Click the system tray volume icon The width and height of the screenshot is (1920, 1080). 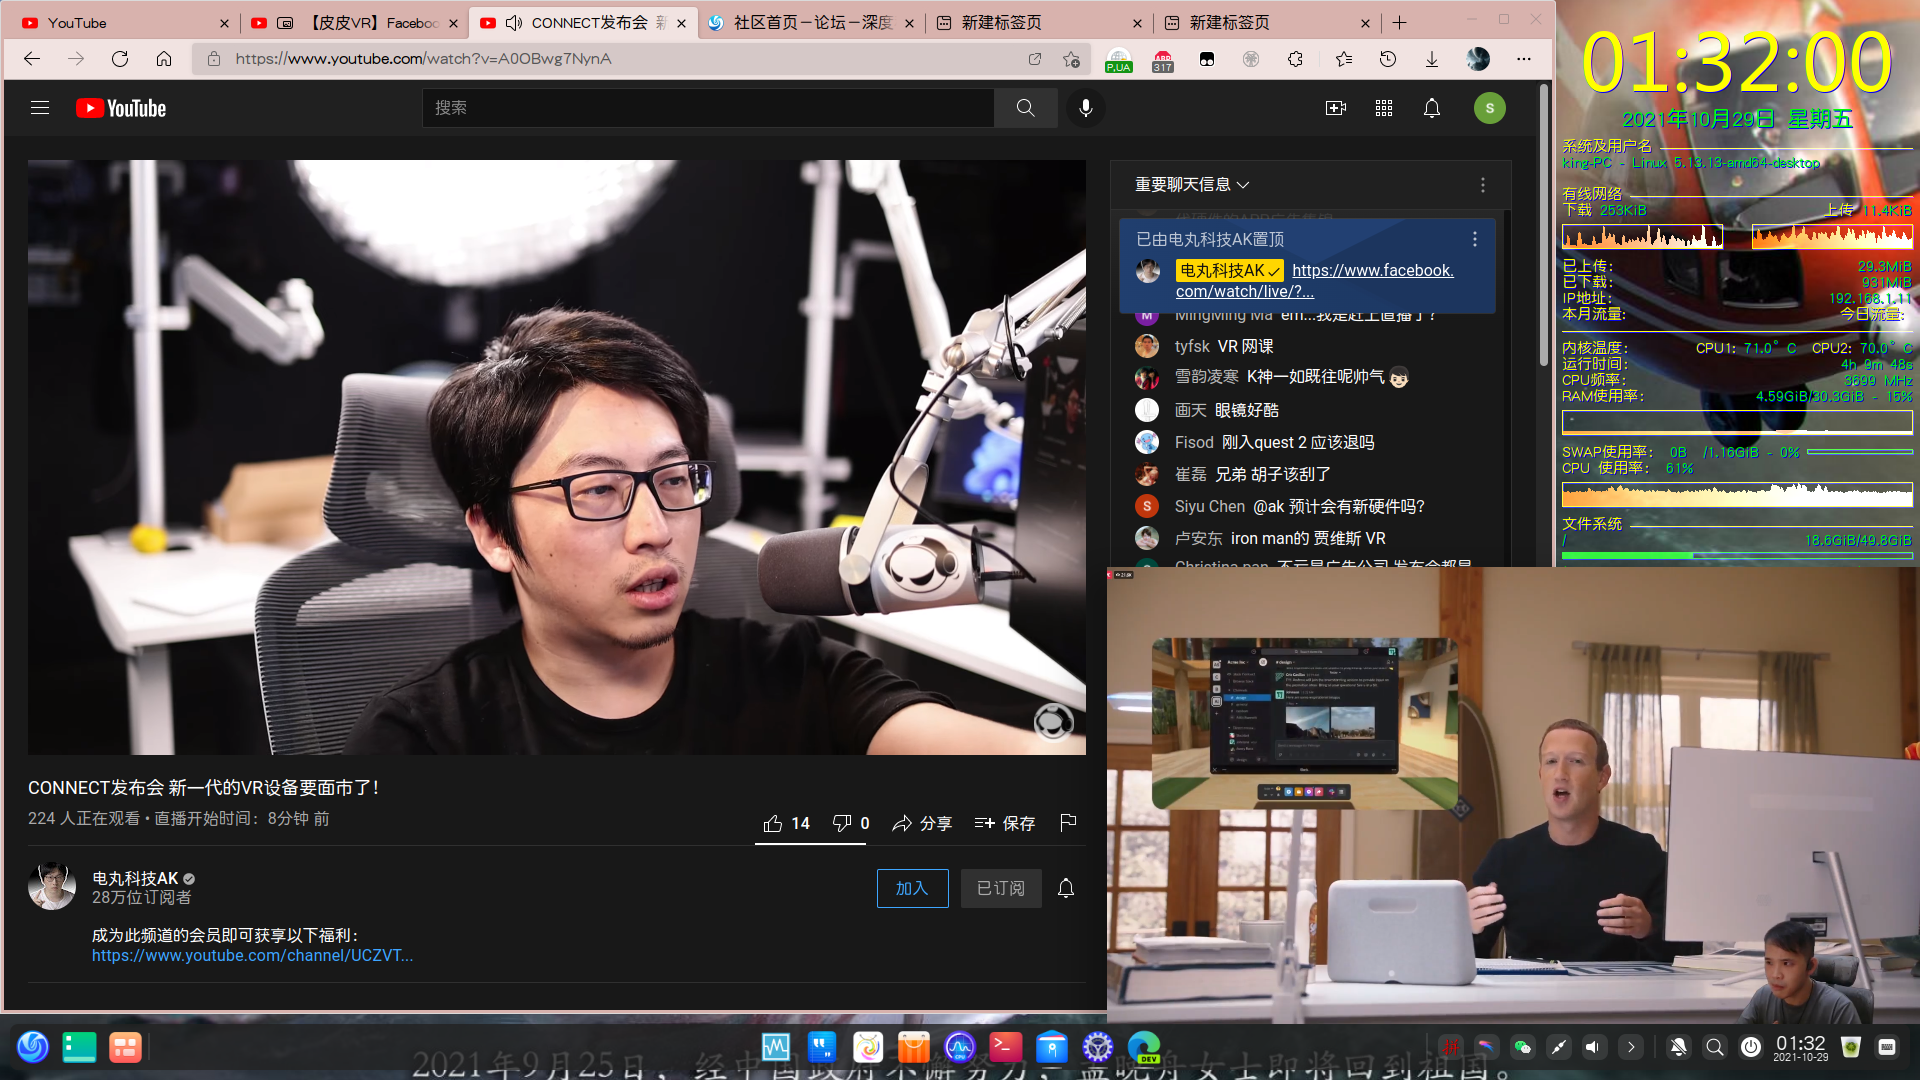1593,1047
